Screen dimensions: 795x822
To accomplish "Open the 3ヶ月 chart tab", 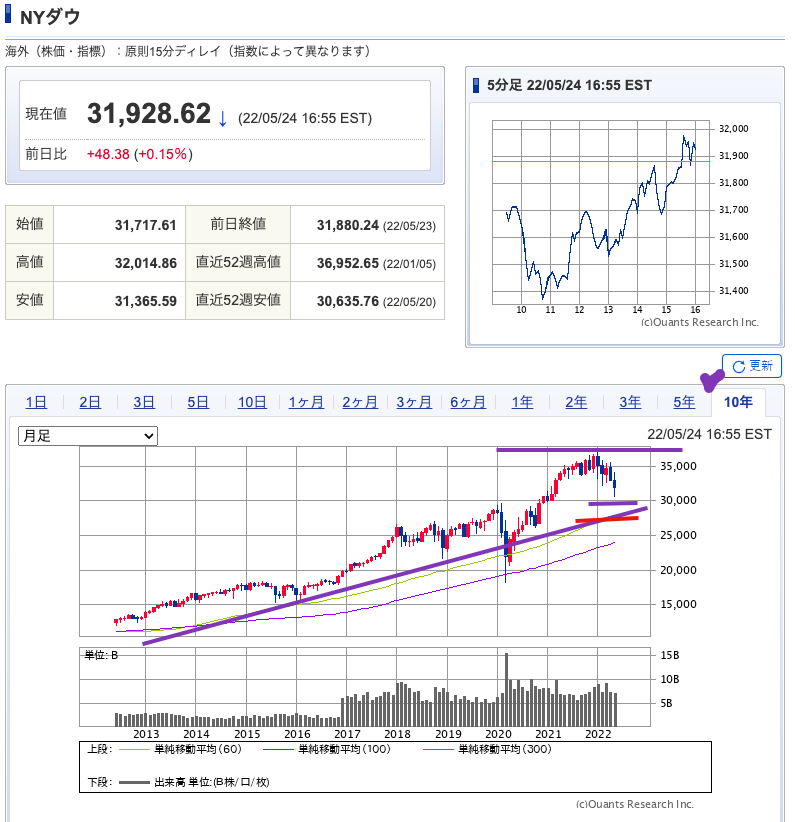I will [x=414, y=402].
